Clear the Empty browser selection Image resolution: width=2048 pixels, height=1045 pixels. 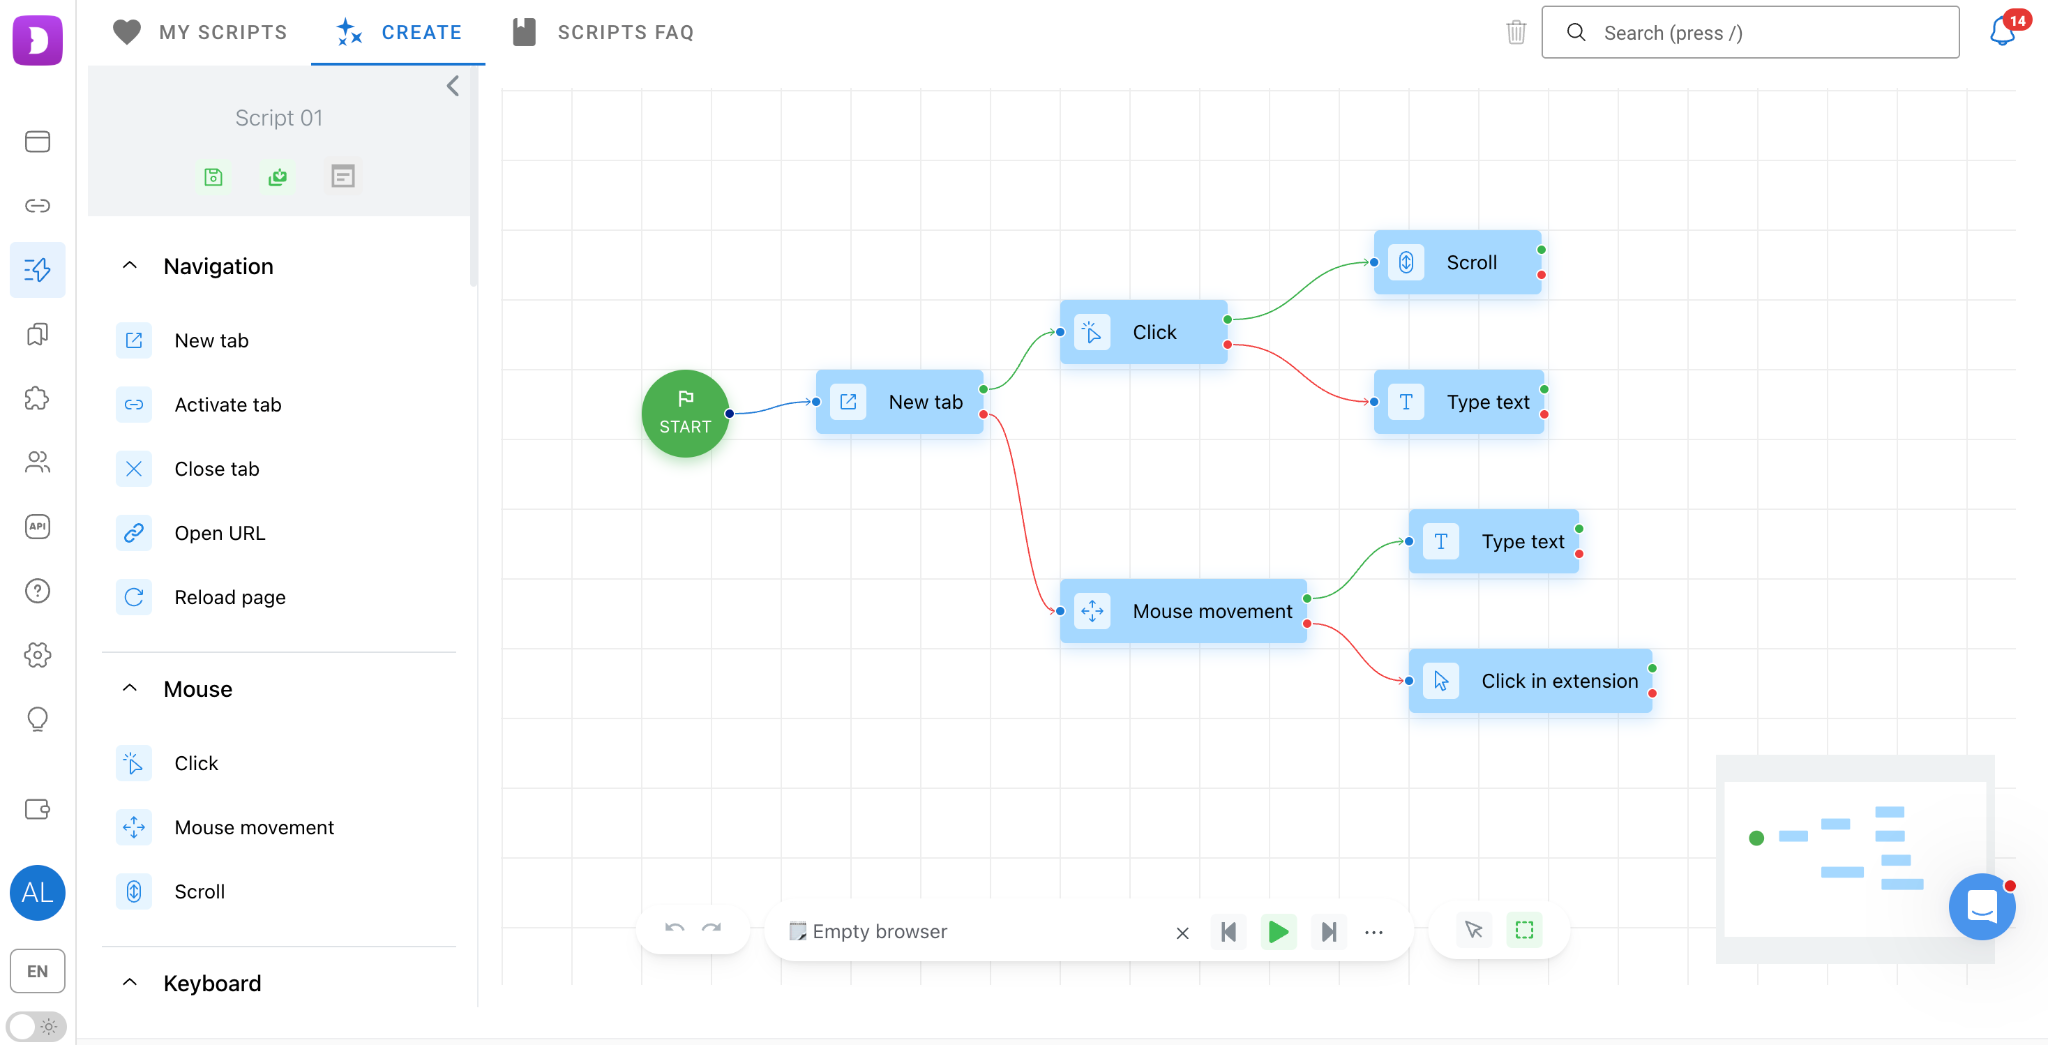1182,933
